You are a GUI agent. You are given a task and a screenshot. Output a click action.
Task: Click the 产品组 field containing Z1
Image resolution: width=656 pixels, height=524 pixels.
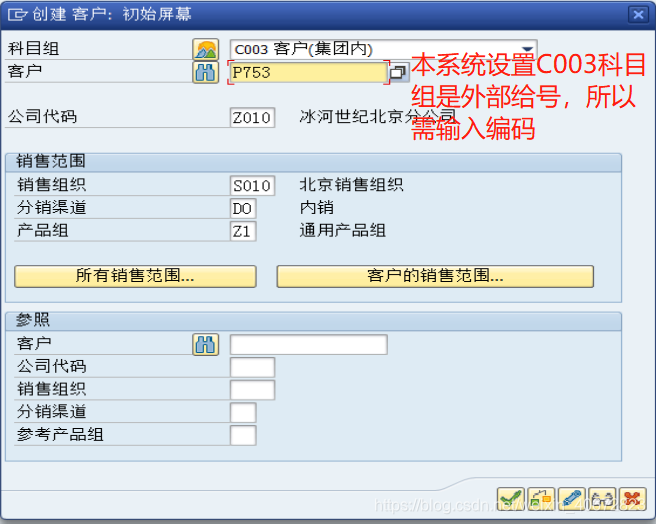click(x=243, y=231)
